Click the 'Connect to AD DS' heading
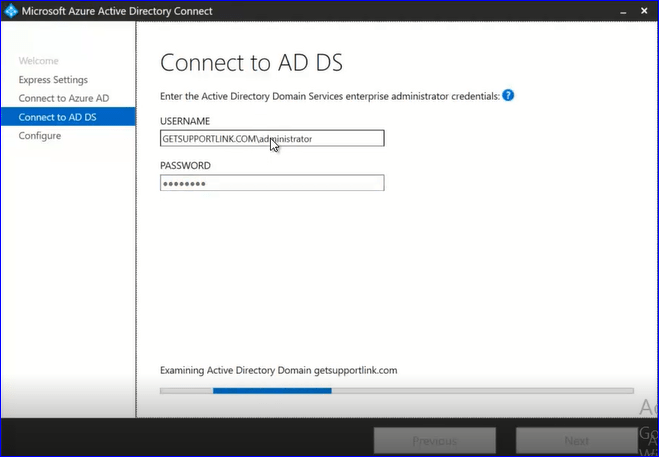The image size is (659, 457). pyautogui.click(x=251, y=63)
